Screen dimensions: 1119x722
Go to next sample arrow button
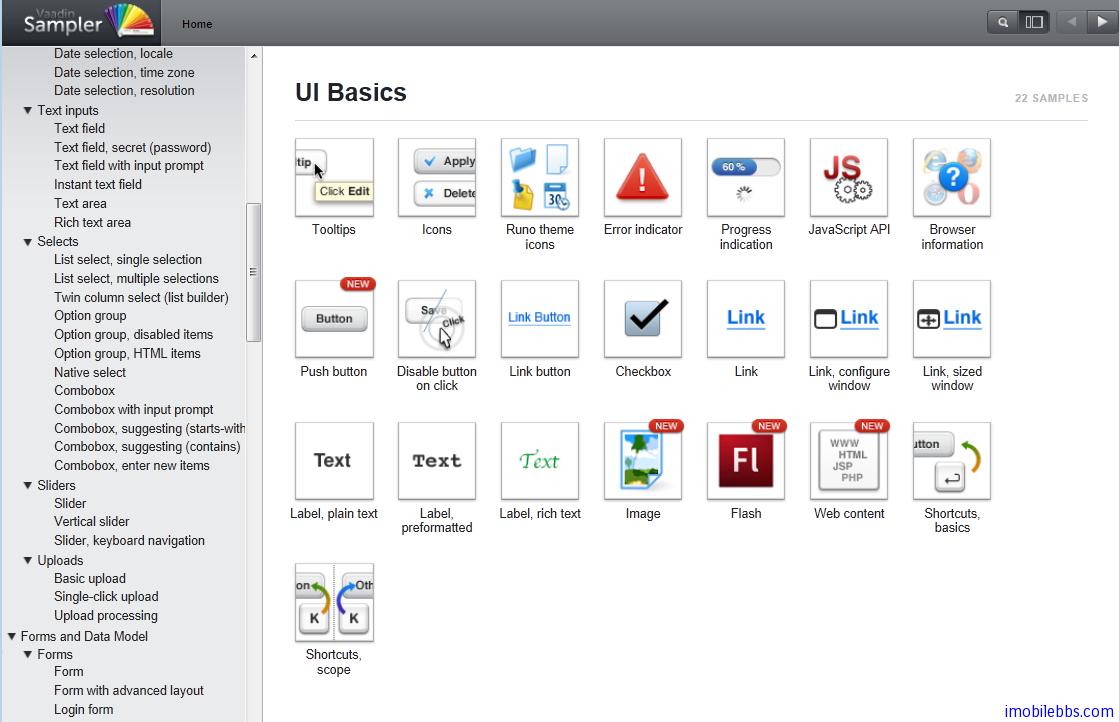[x=1102, y=22]
